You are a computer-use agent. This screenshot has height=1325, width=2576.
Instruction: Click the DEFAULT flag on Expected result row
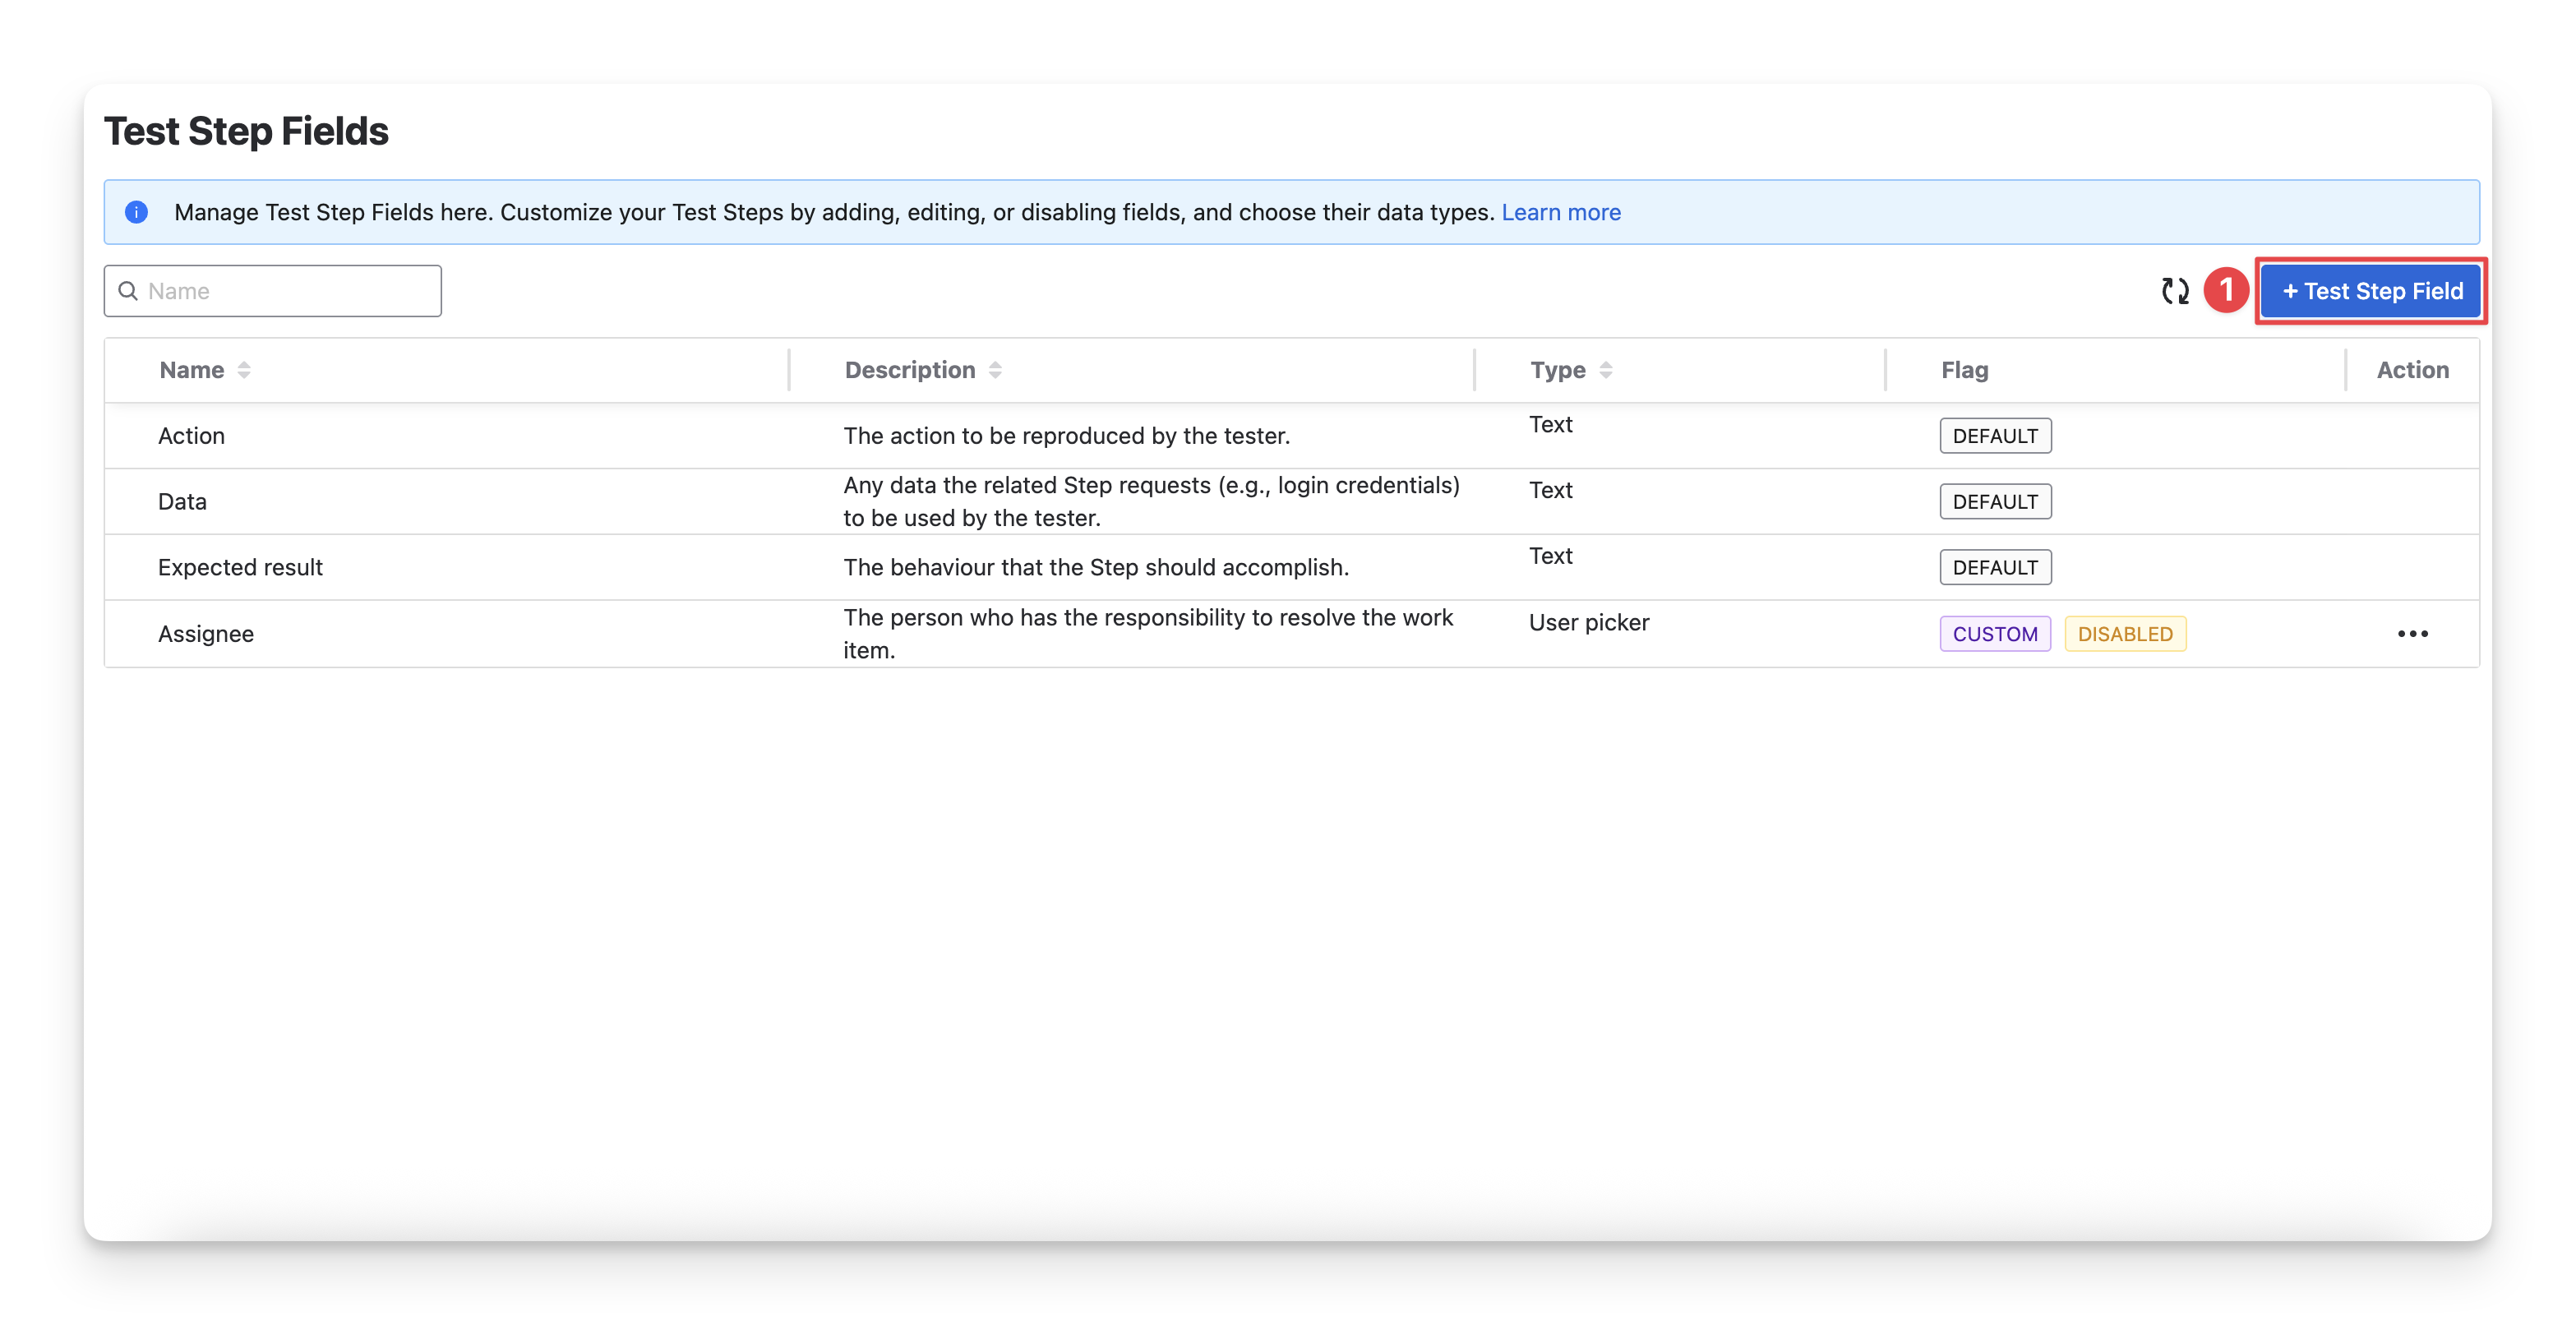point(1995,568)
